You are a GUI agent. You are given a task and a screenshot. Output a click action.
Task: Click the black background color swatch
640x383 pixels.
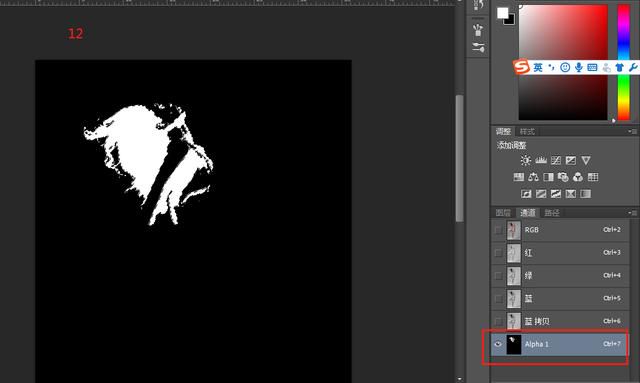[510, 20]
